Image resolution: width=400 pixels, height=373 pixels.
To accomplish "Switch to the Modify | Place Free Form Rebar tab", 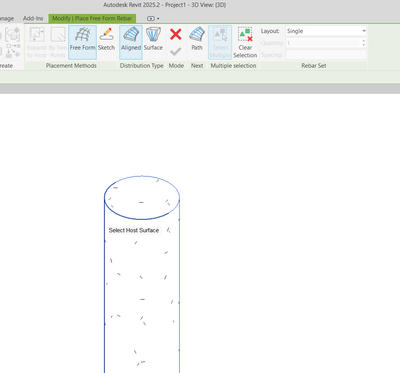I will click(x=92, y=18).
